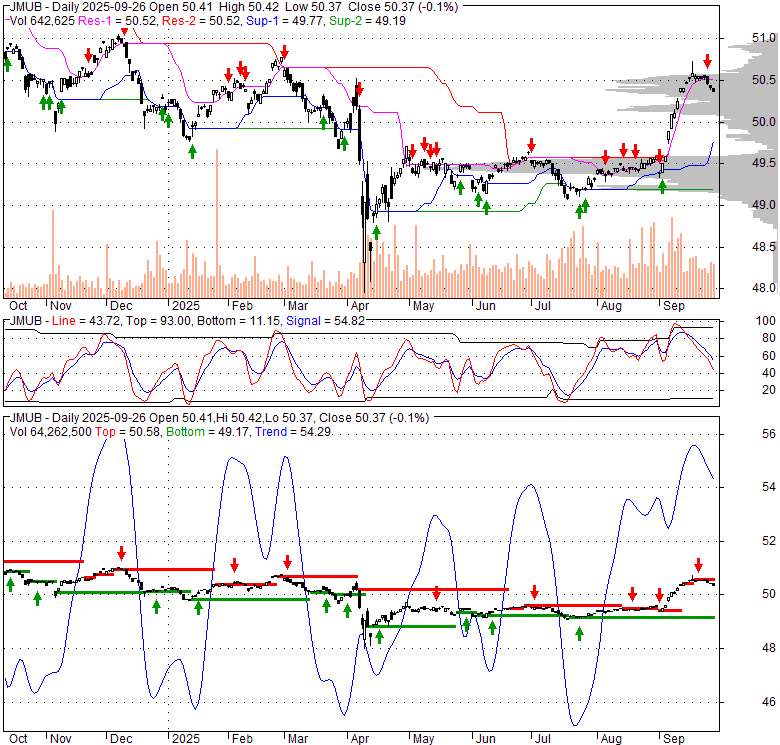The width and height of the screenshot is (780, 745).
Task: Click the 52 label on the trend chart axis
Action: [769, 541]
